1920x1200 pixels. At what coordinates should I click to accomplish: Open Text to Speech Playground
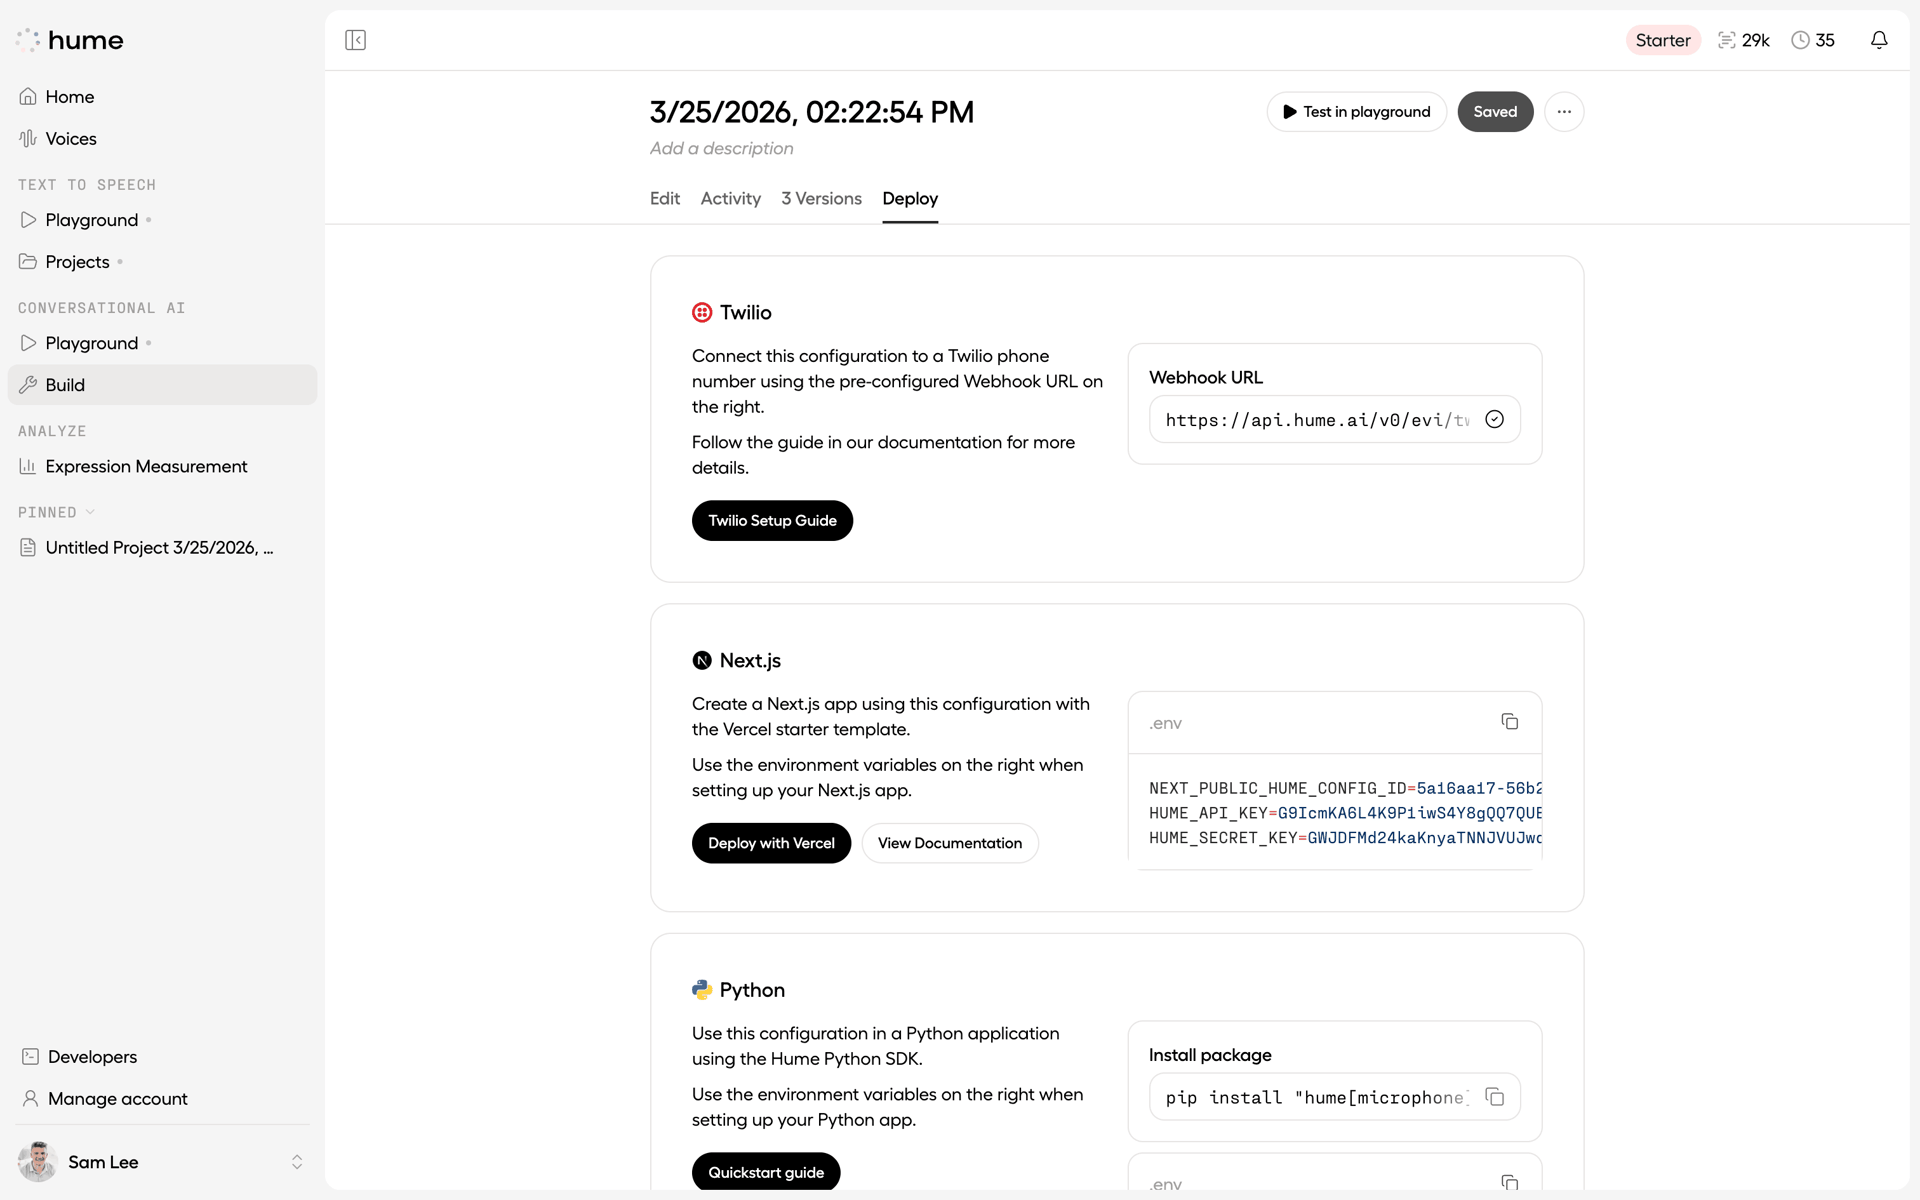tap(162, 219)
